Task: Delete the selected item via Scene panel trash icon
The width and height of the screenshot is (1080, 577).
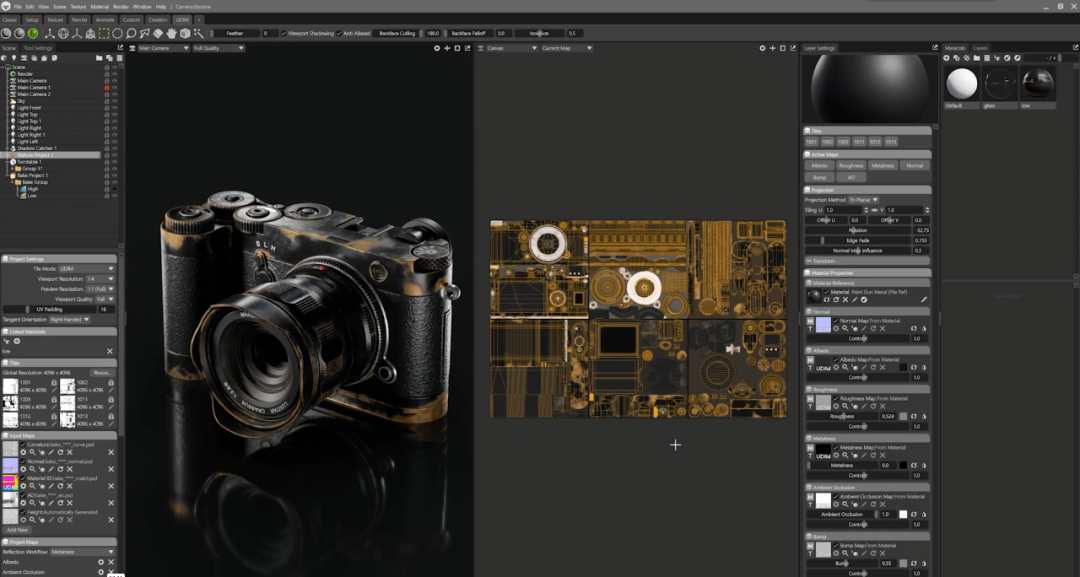Action: click(119, 58)
